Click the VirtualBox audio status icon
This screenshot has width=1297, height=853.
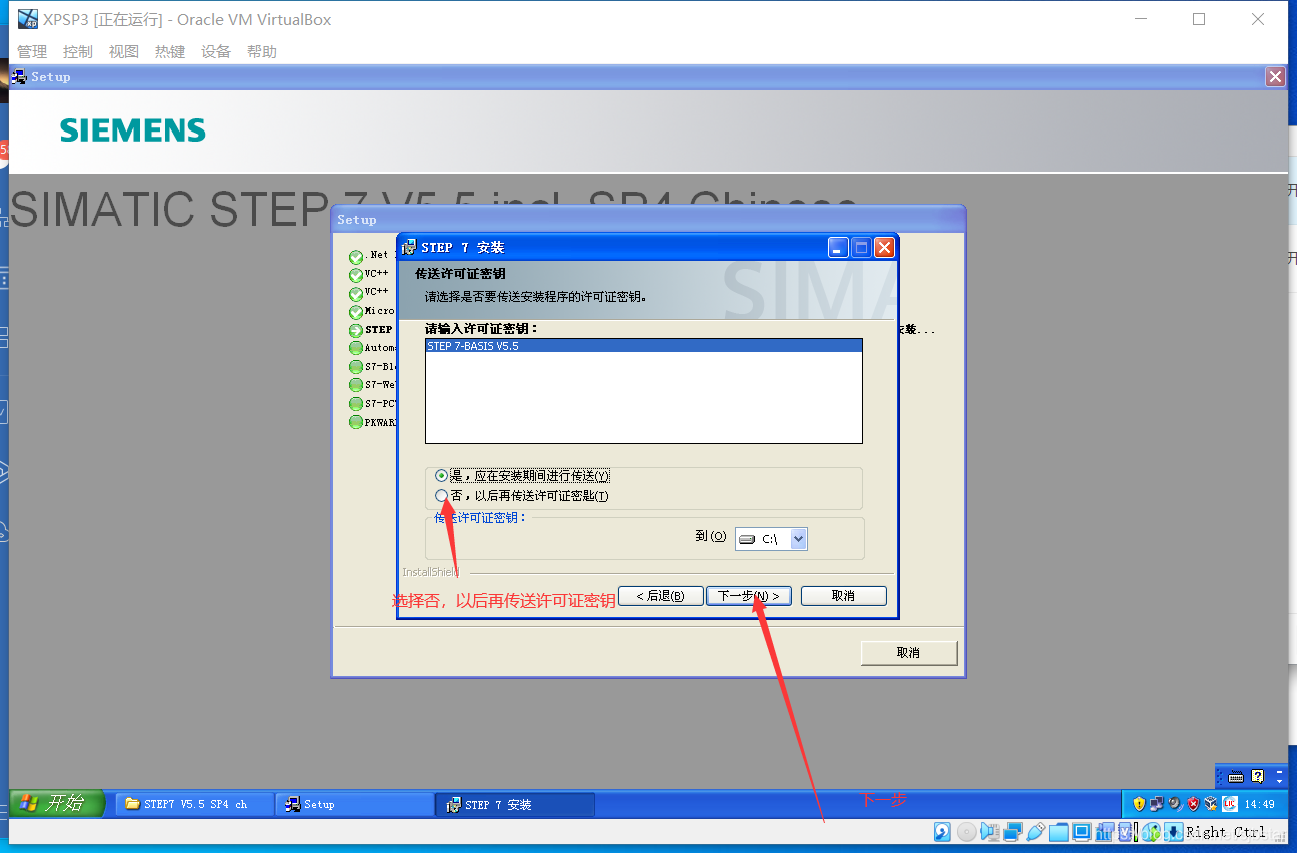click(990, 832)
